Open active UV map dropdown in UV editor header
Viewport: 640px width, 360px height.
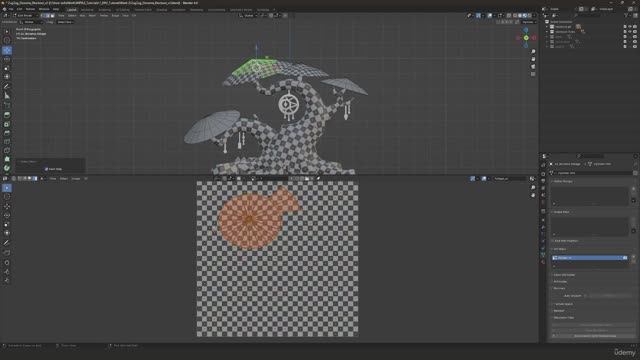(509, 179)
